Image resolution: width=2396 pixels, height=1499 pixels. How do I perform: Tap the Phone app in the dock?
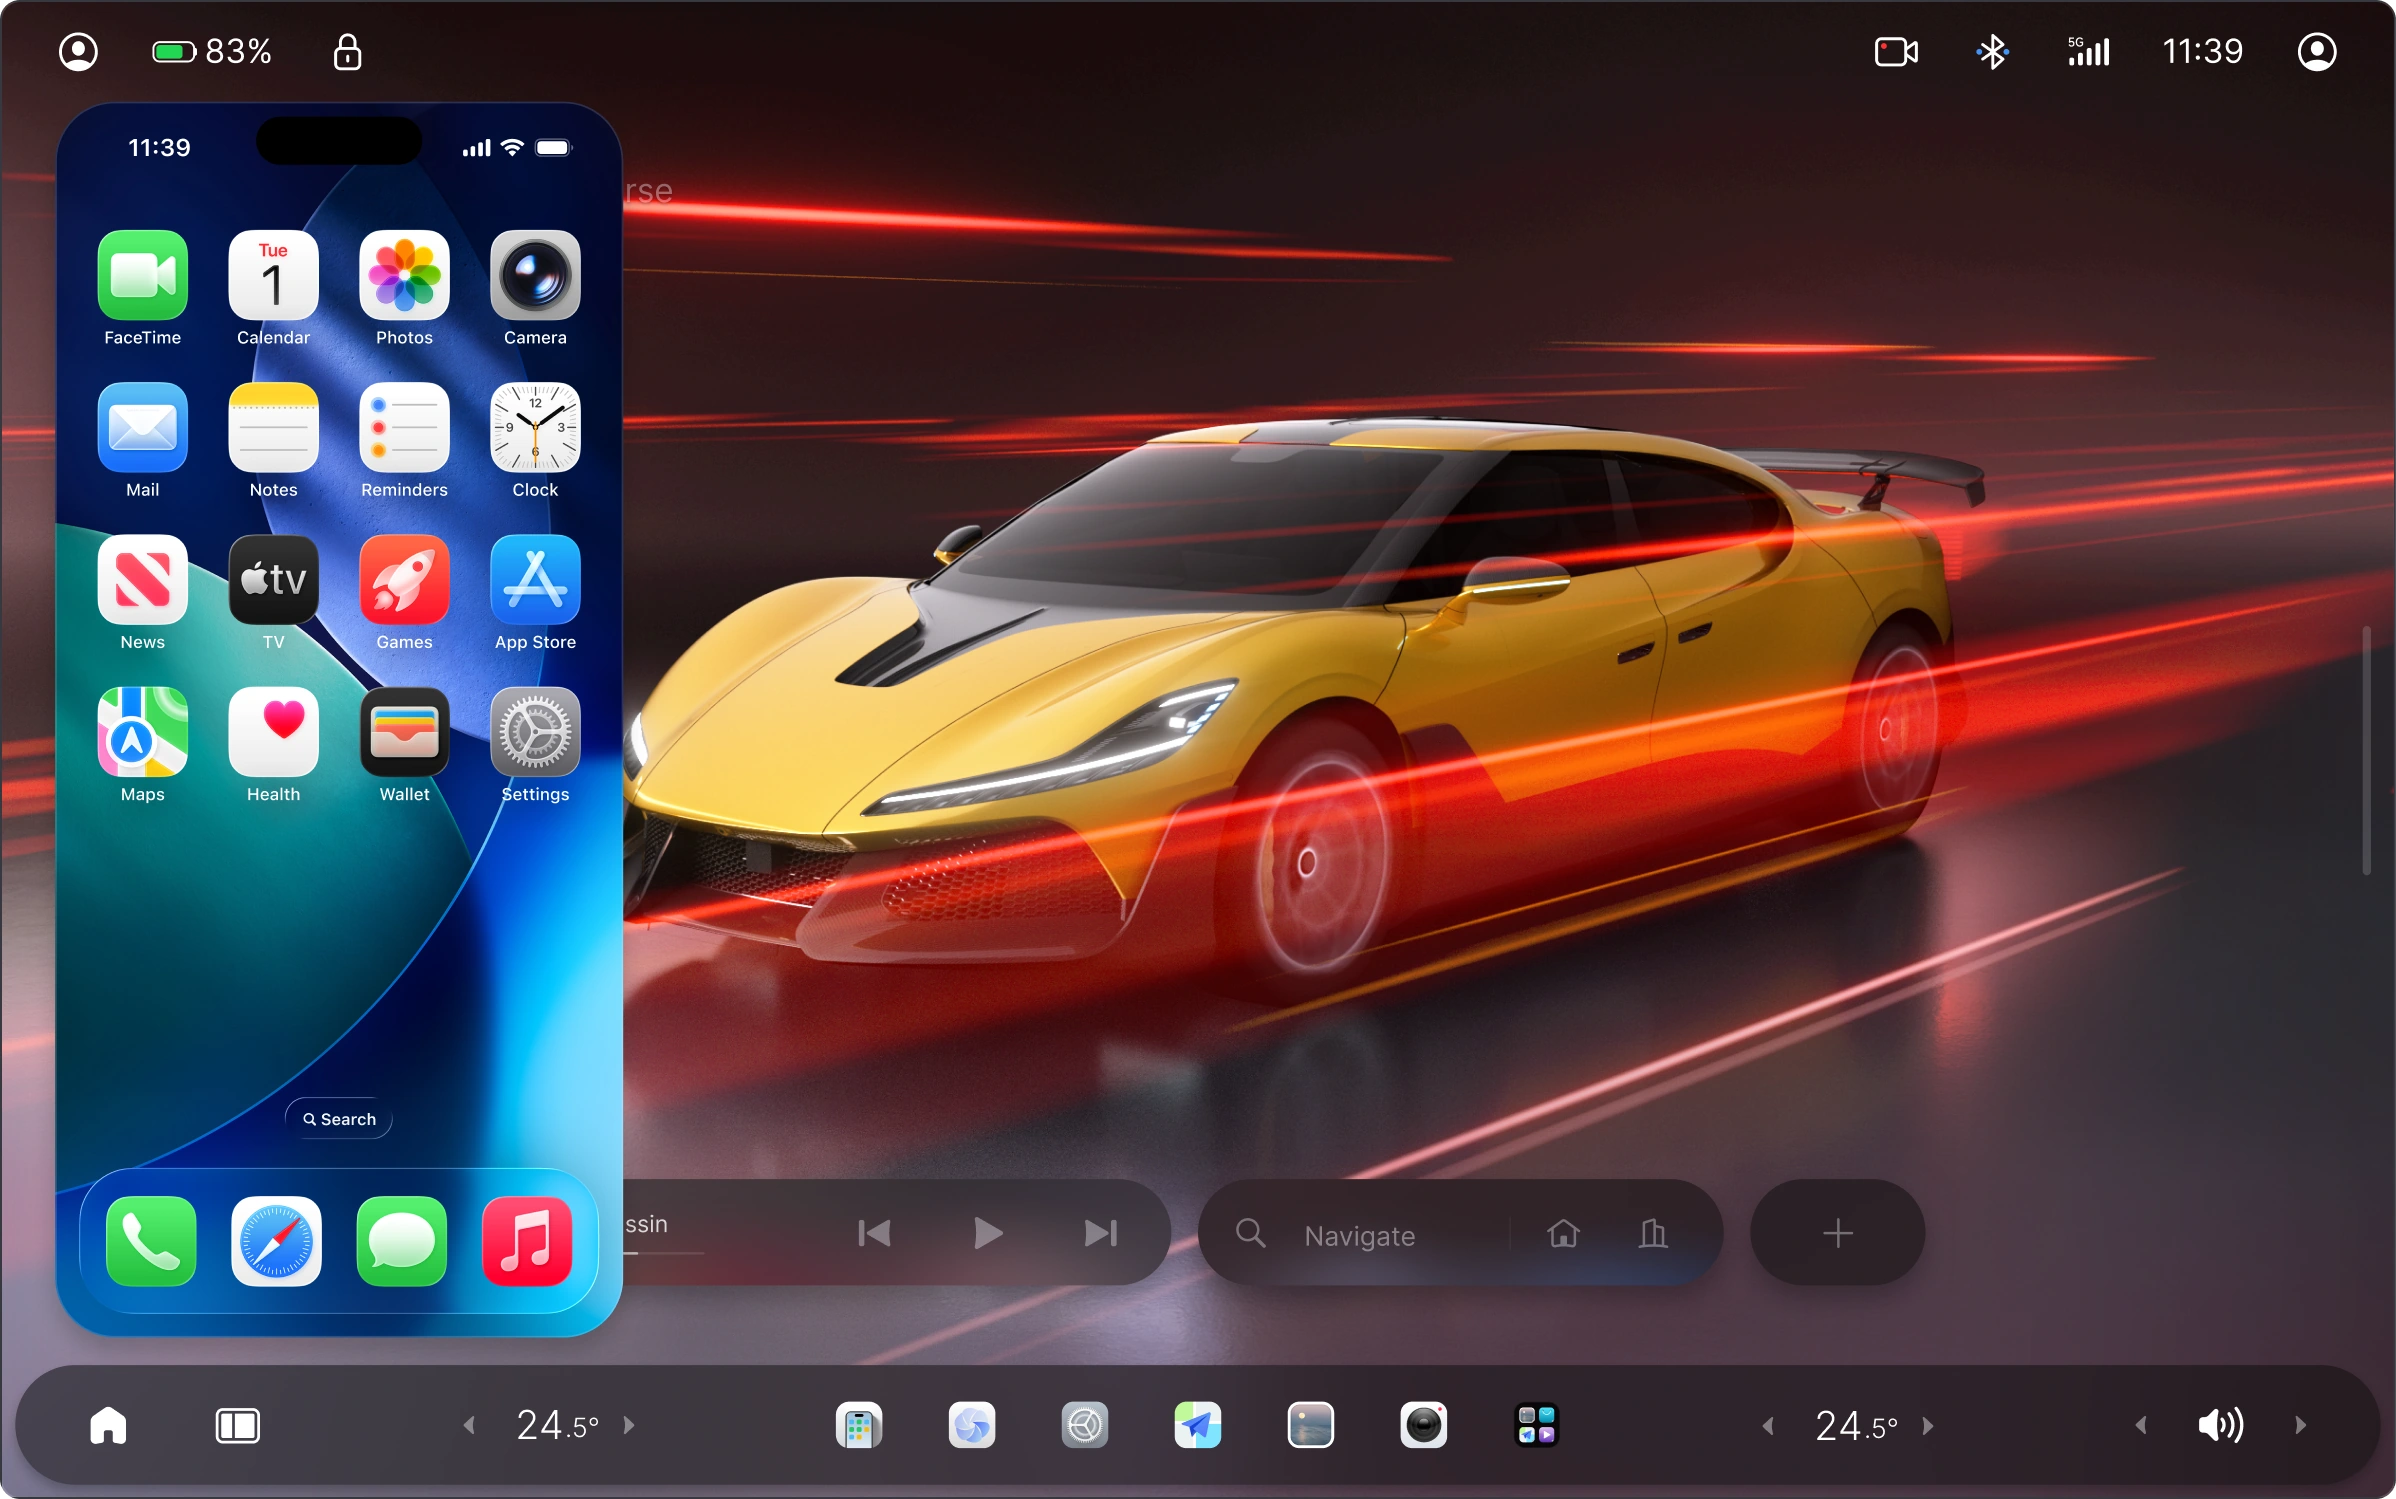click(x=151, y=1241)
